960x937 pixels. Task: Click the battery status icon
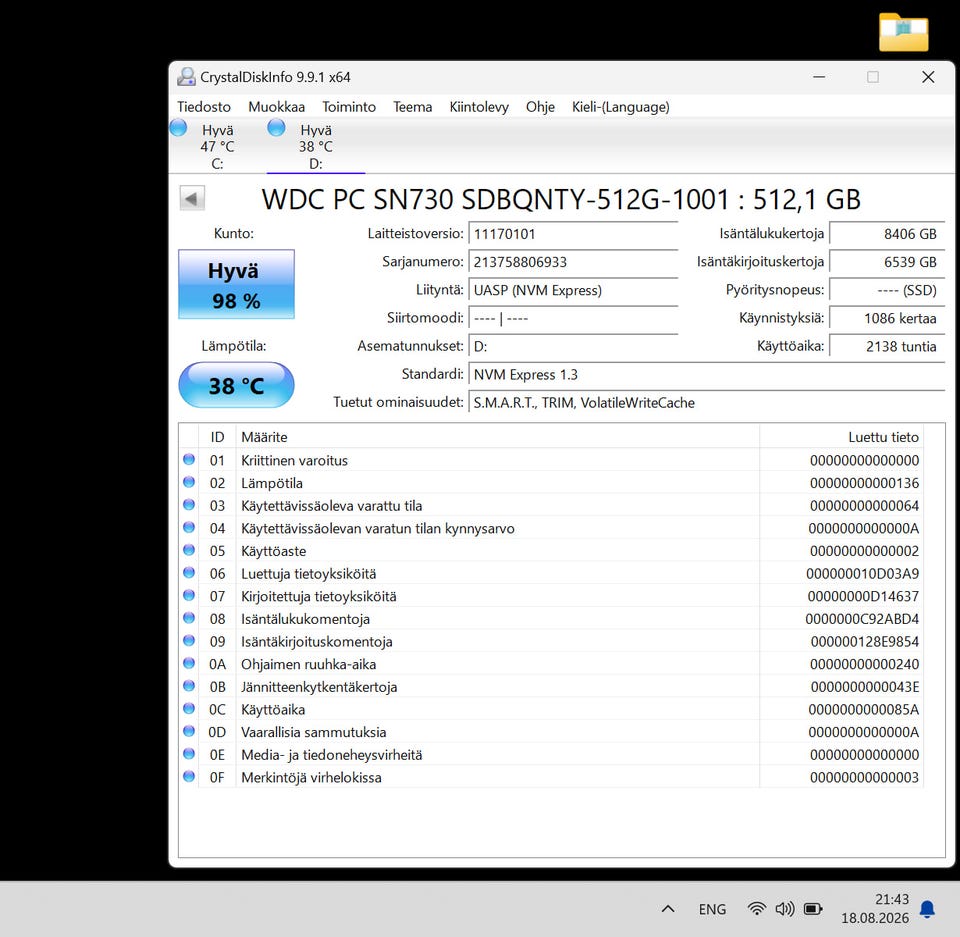pyautogui.click(x=813, y=909)
